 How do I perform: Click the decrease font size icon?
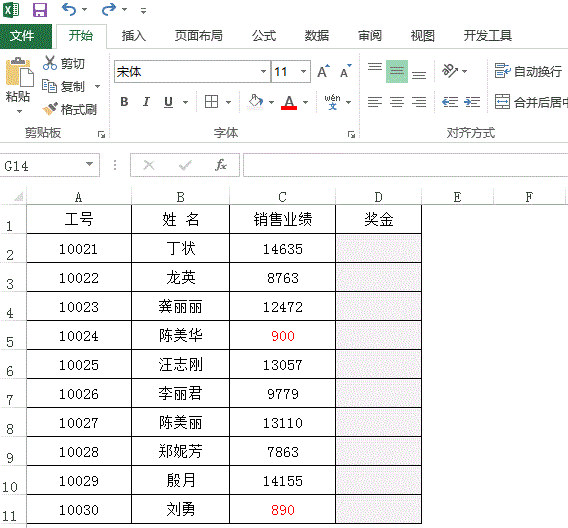(x=346, y=71)
